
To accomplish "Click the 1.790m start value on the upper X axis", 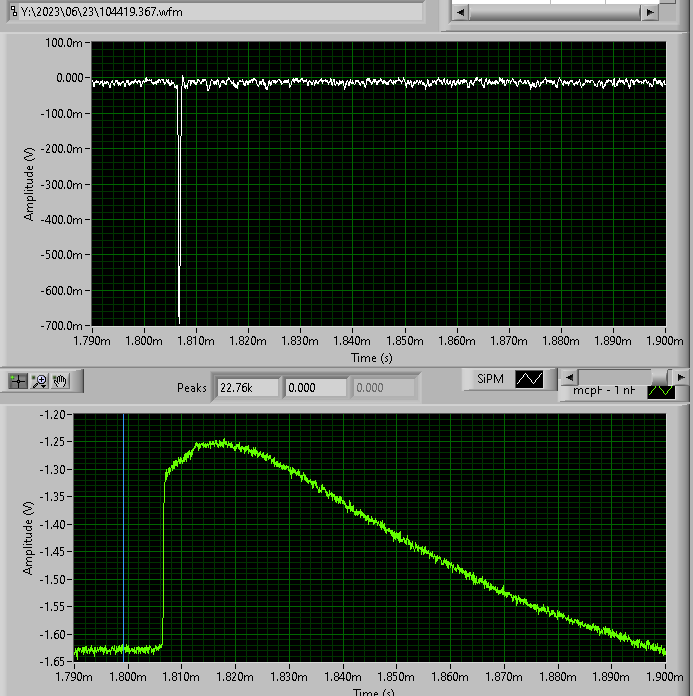I will point(92,341).
